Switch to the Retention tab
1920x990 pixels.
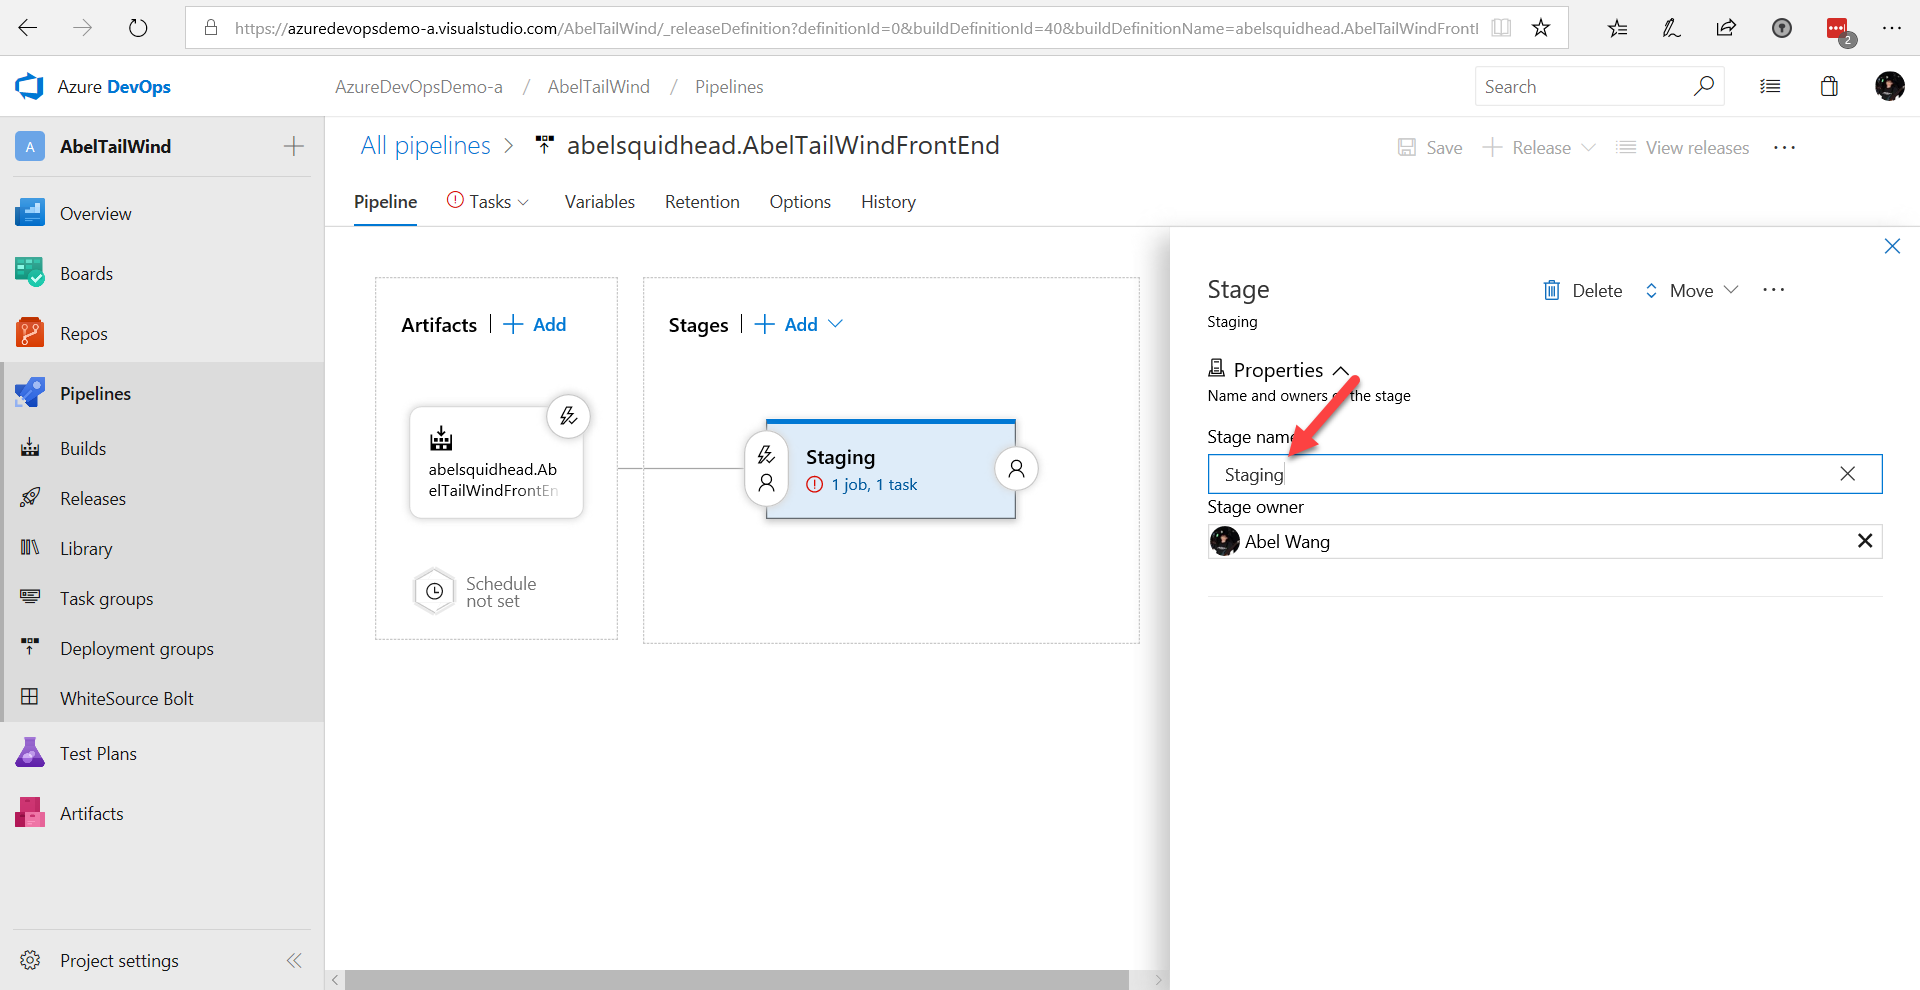click(x=702, y=202)
